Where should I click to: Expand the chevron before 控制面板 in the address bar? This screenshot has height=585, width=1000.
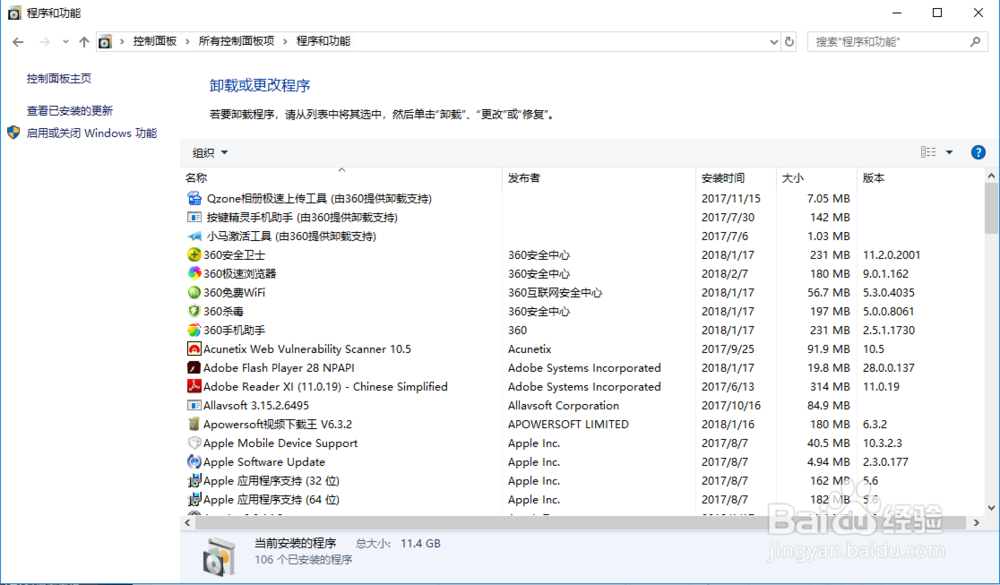pos(122,41)
